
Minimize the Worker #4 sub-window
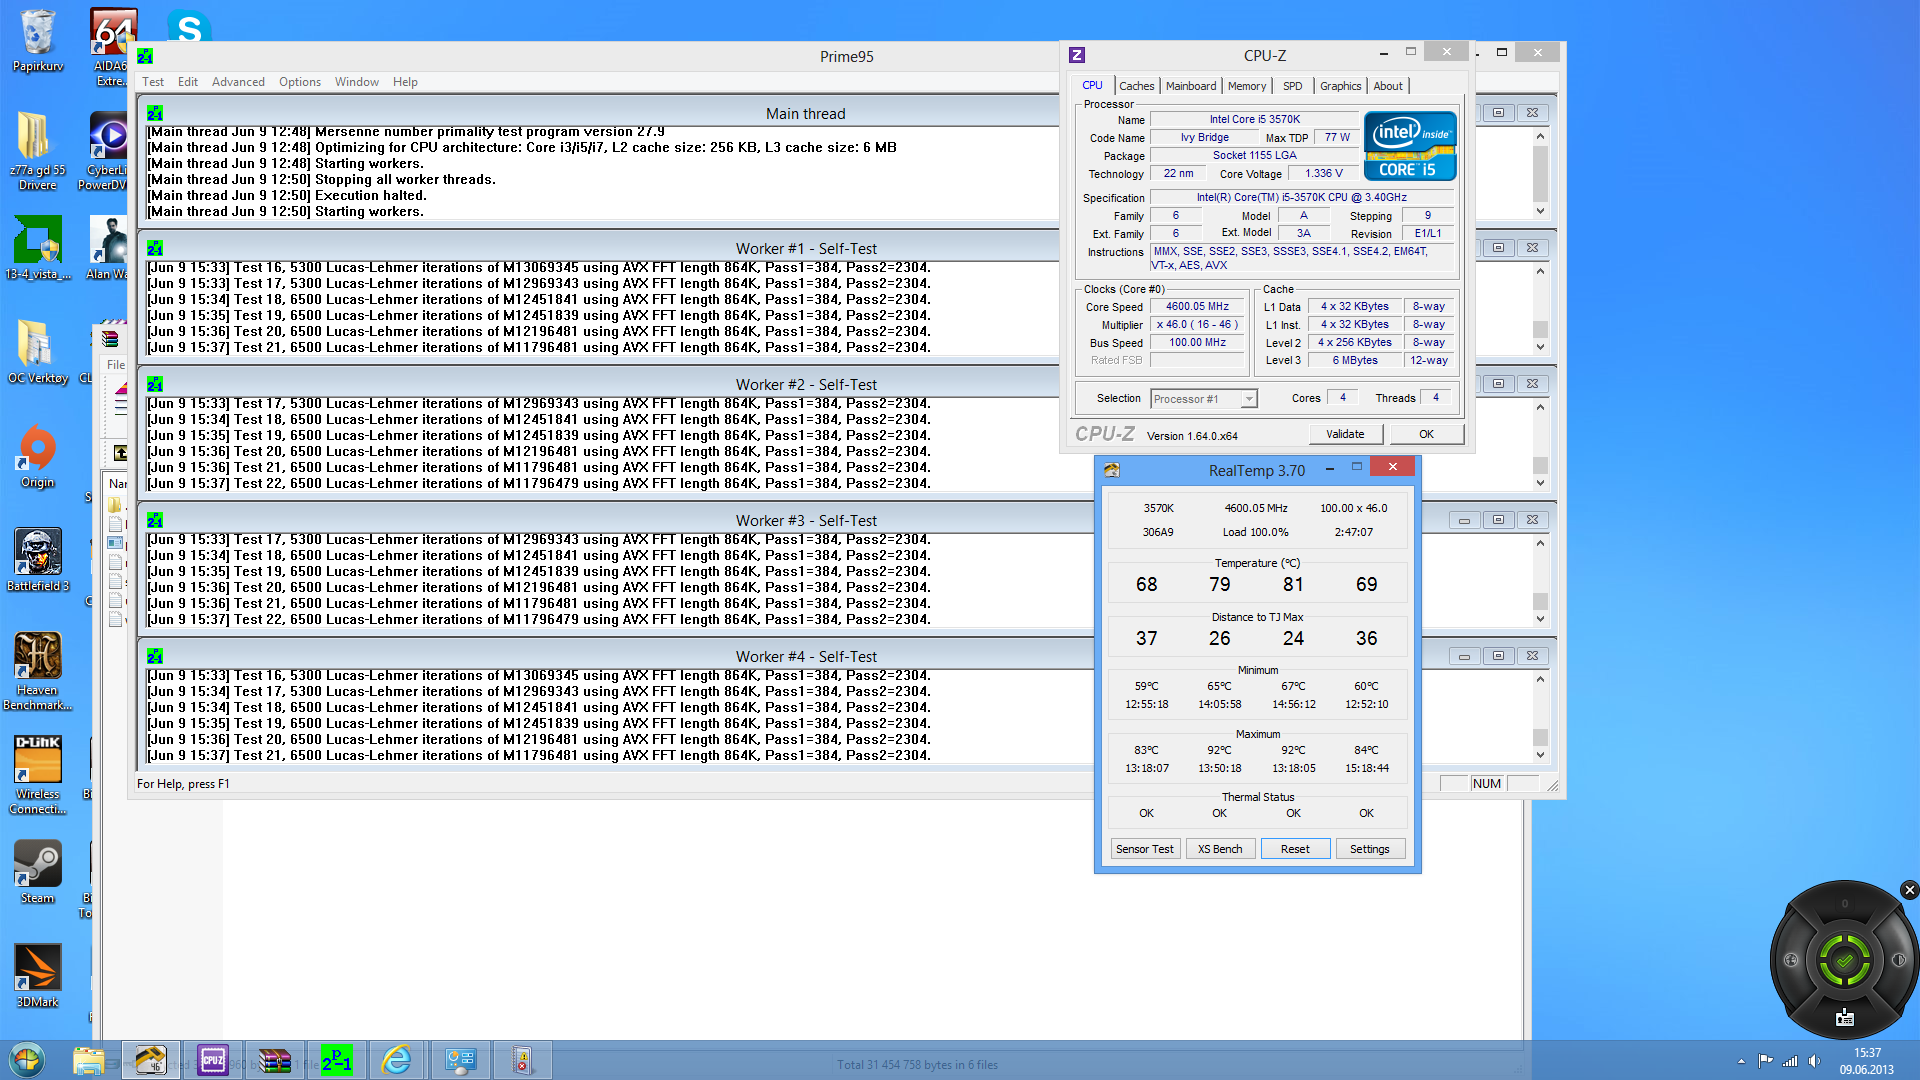tap(1464, 656)
